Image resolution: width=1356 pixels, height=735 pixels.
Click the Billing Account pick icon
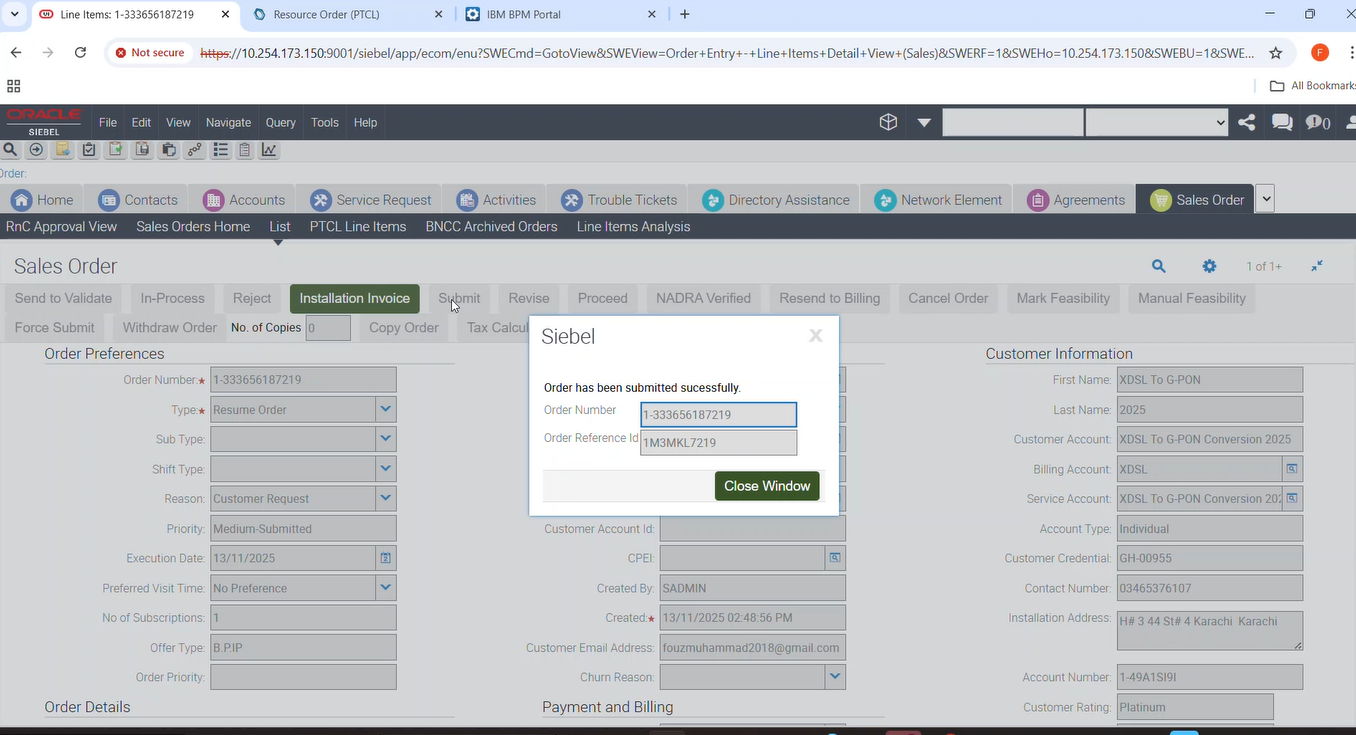[x=1292, y=469]
